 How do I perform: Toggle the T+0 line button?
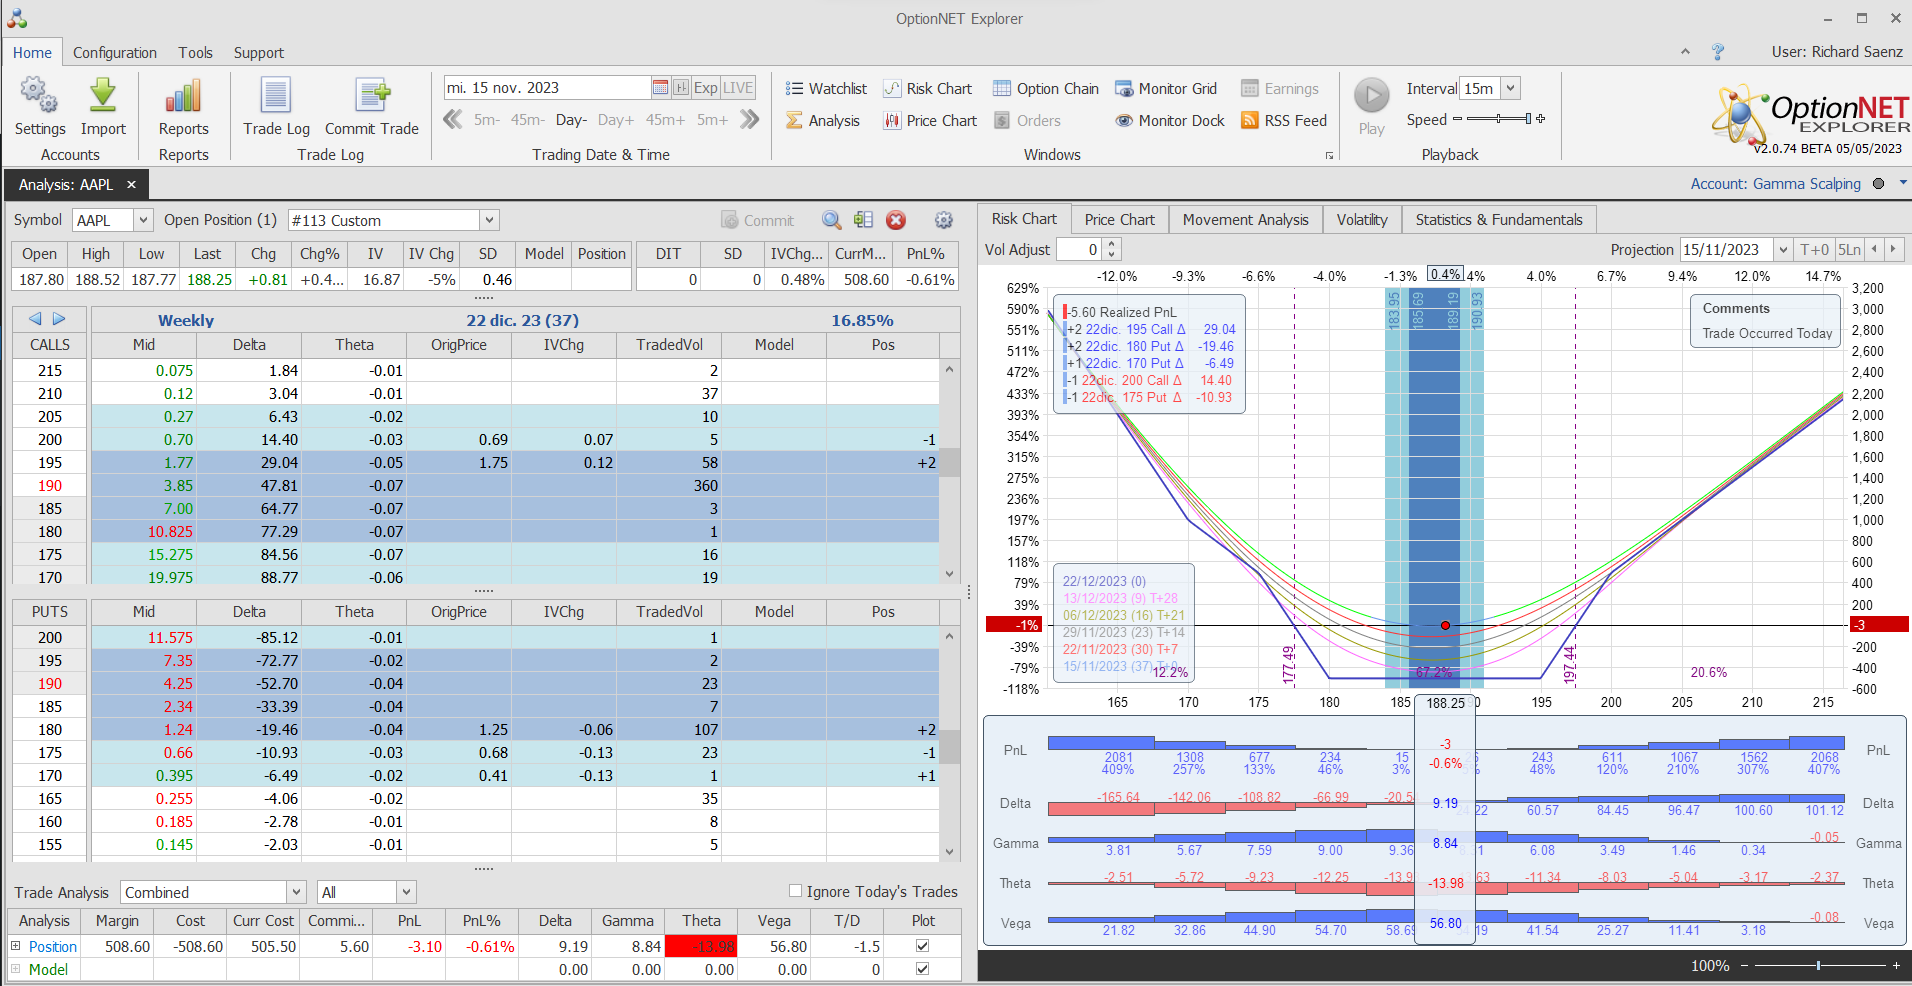pyautogui.click(x=1814, y=249)
